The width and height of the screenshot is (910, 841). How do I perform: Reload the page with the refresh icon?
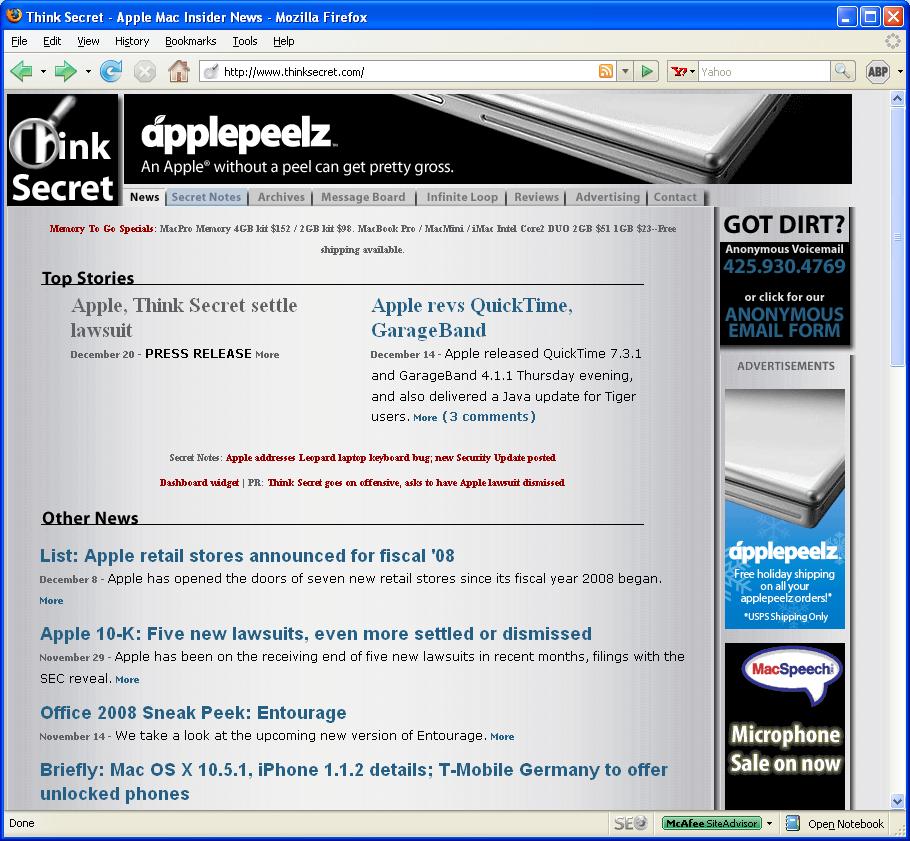click(x=110, y=71)
